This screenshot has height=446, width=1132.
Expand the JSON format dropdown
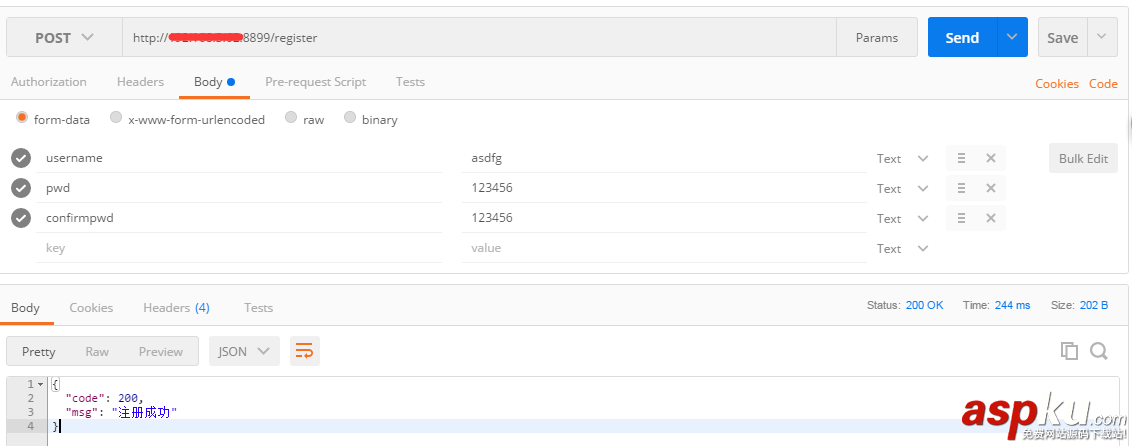click(x=244, y=351)
